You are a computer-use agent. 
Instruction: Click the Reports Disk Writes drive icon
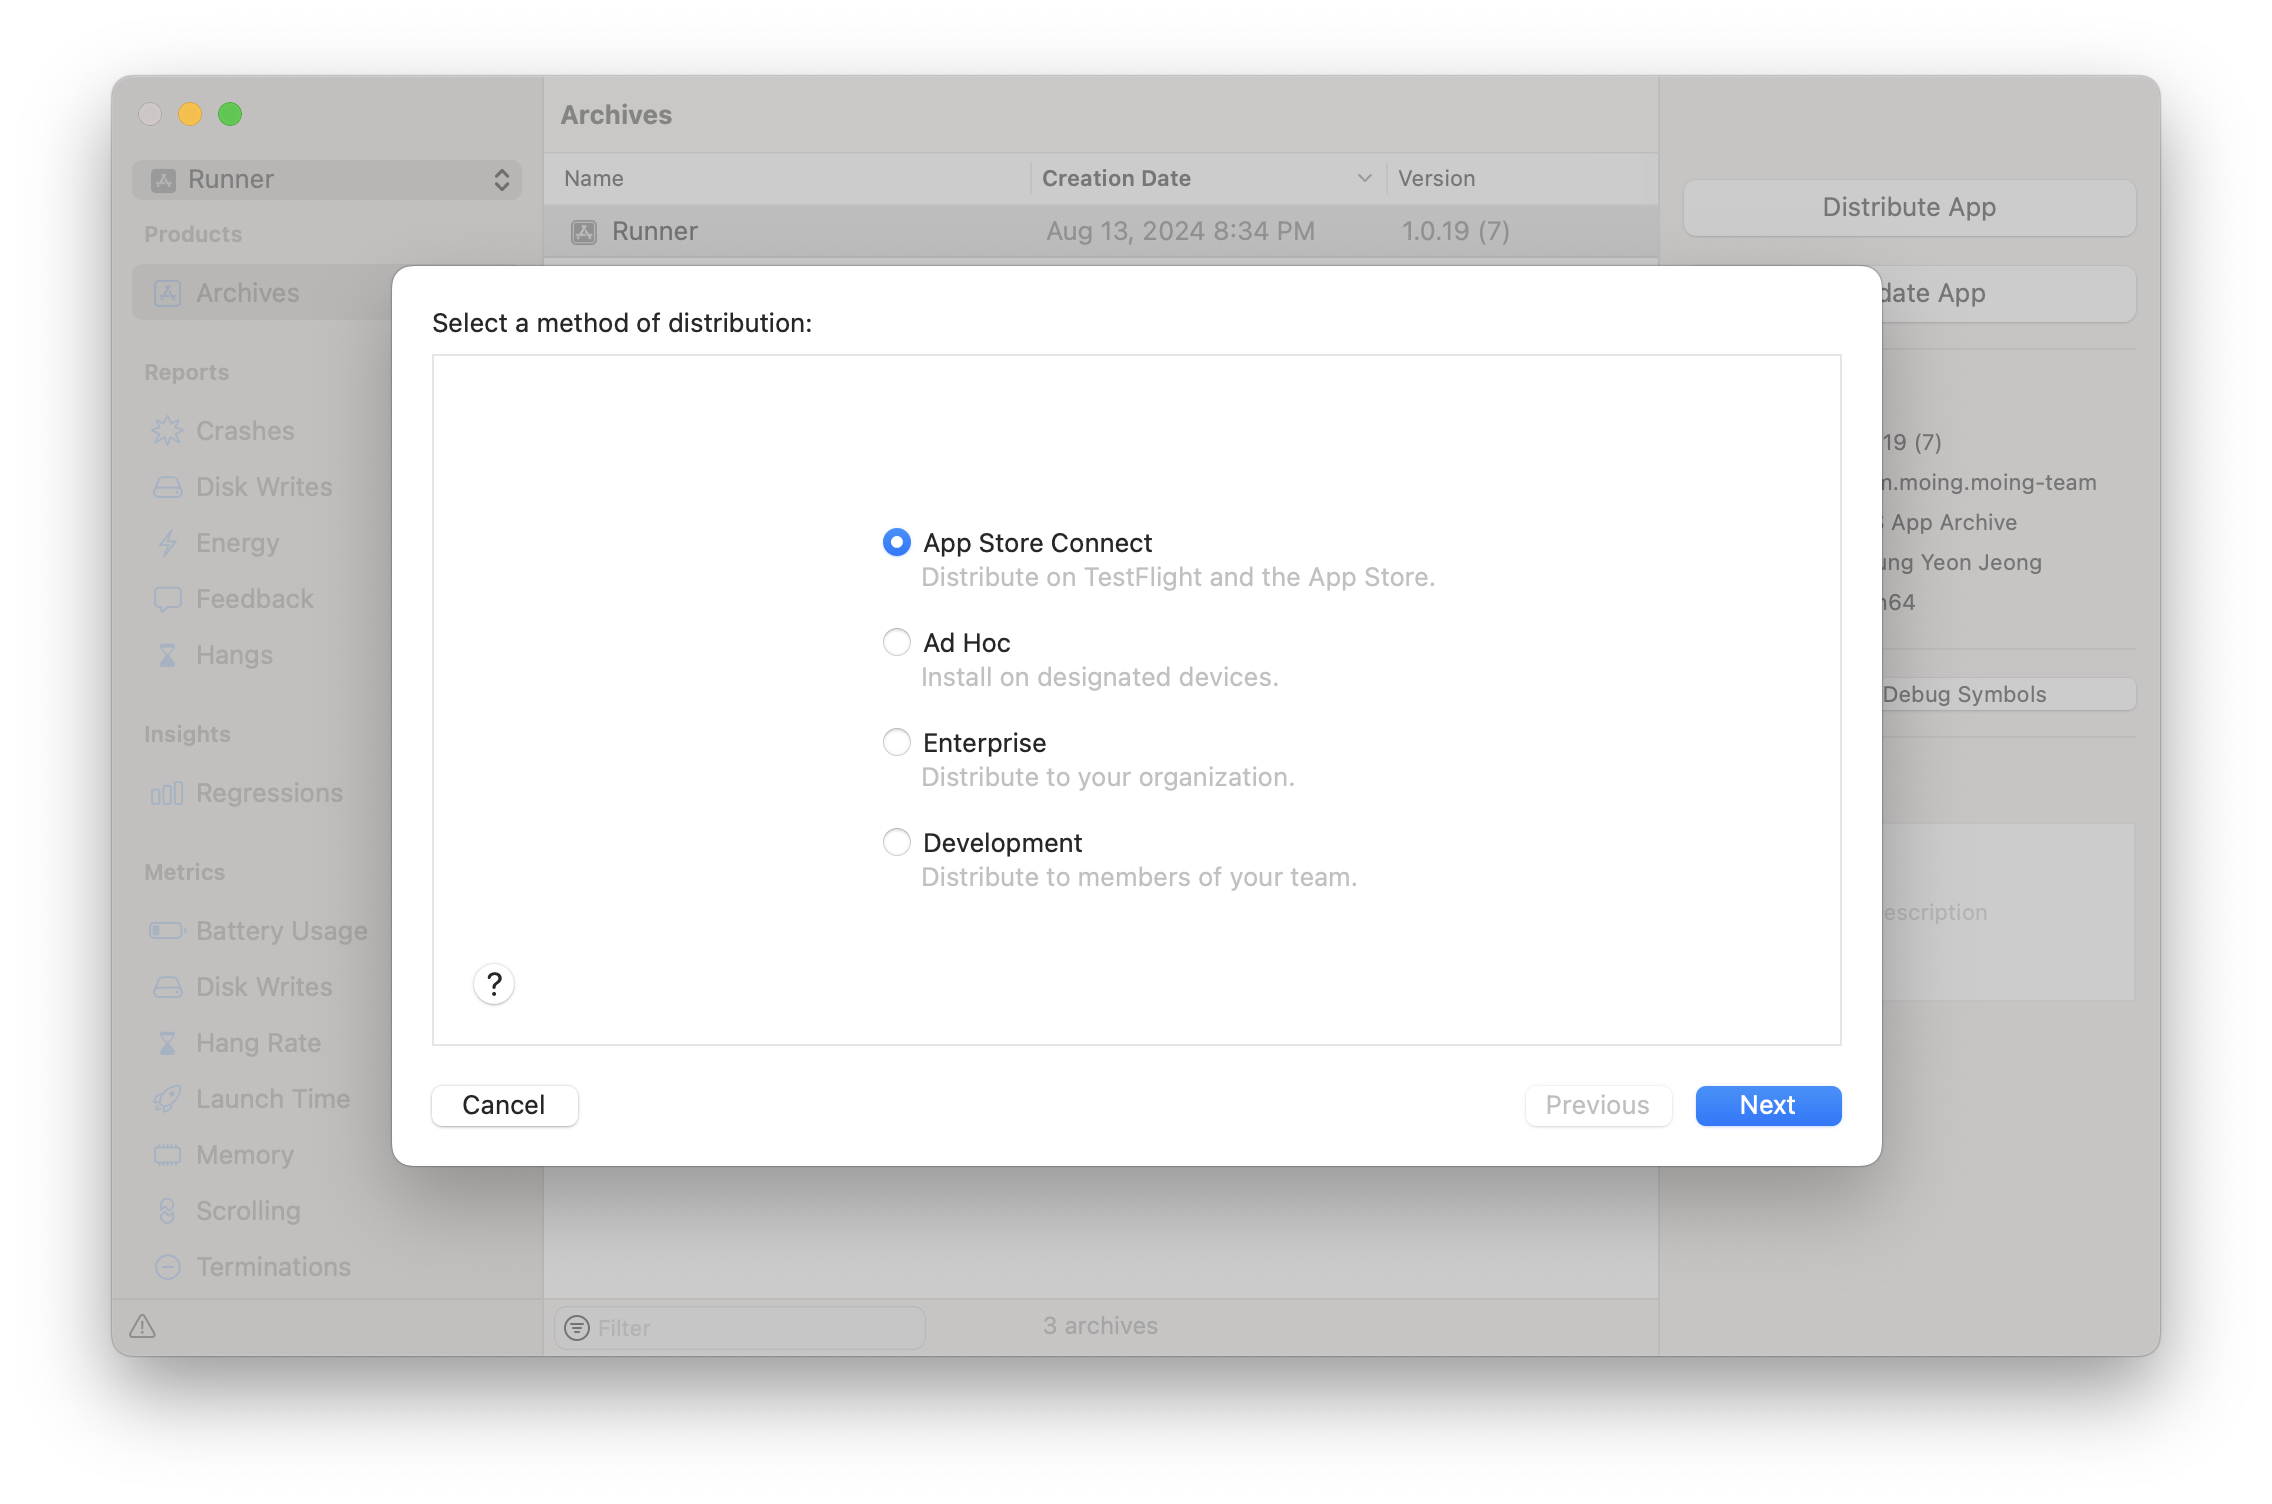pos(167,487)
